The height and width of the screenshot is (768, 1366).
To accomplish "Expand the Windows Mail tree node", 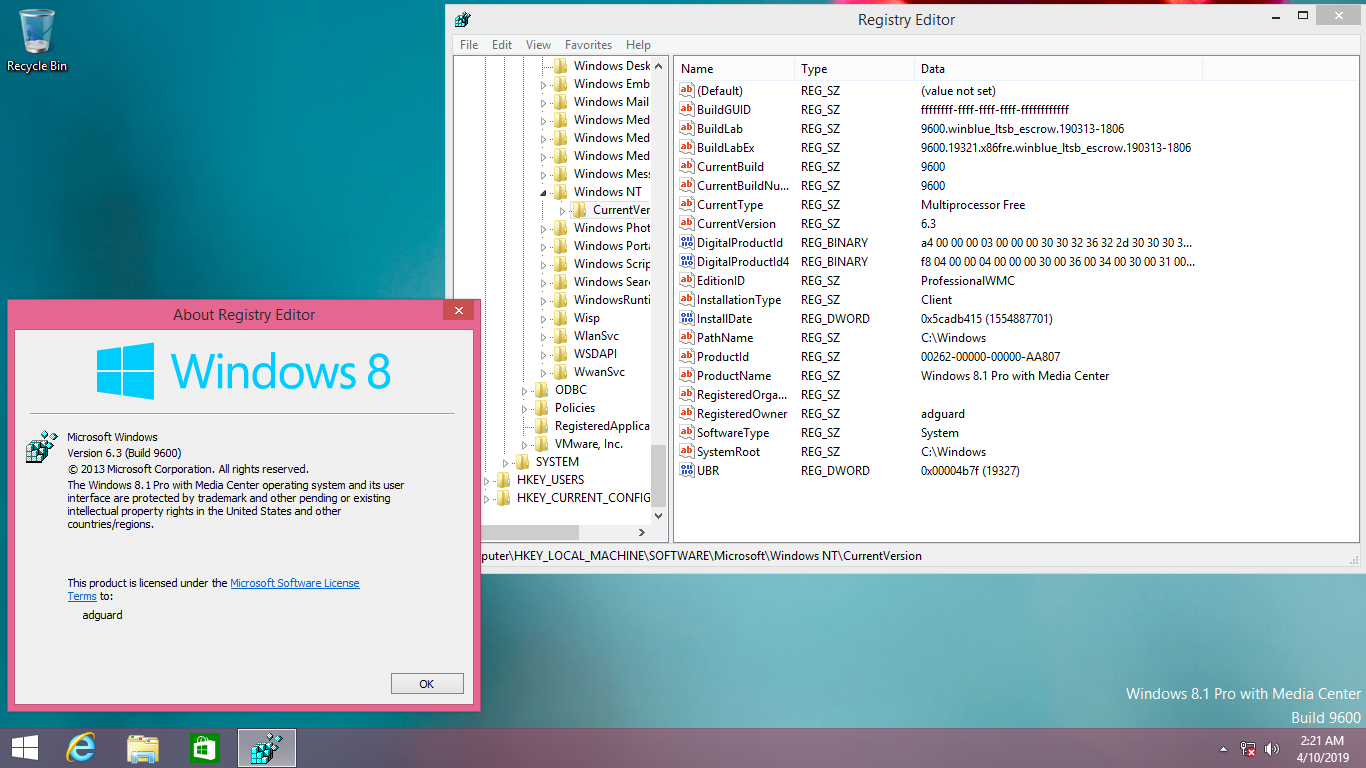I will [544, 102].
